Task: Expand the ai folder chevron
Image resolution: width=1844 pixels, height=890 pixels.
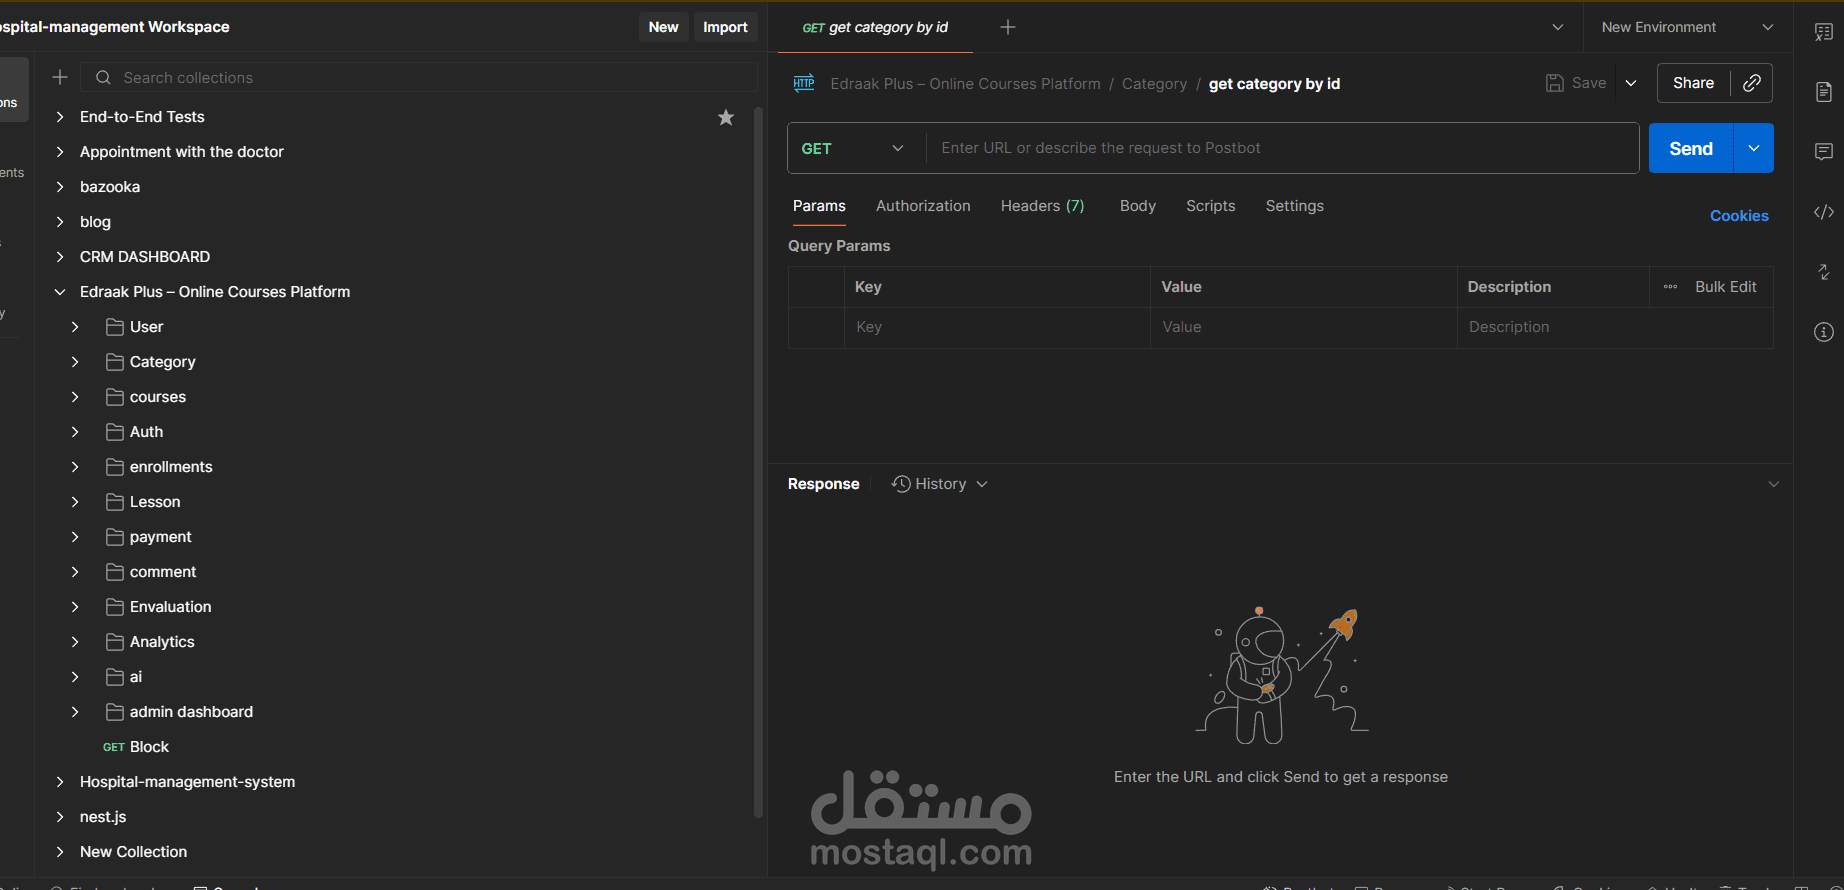Action: pos(75,677)
